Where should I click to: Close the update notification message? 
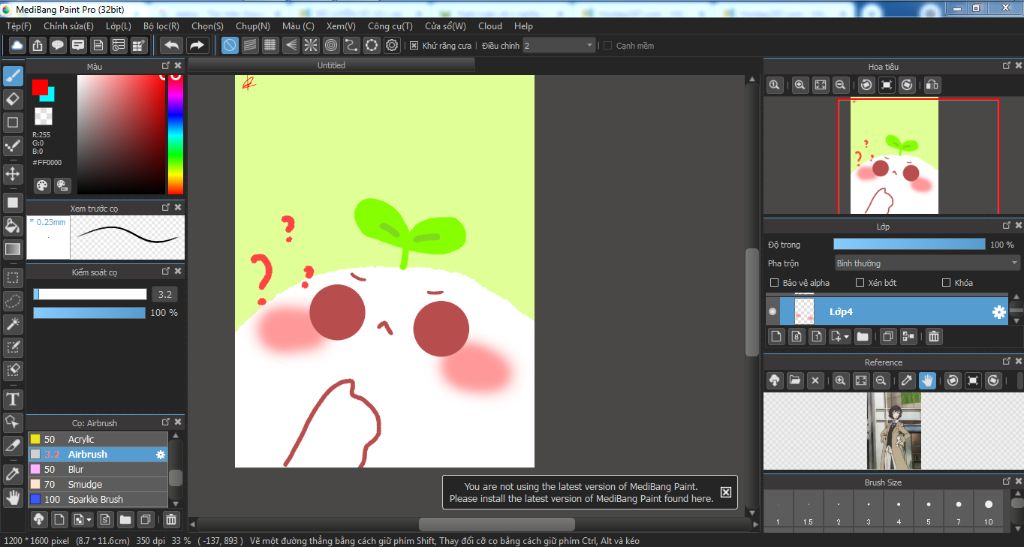[726, 492]
